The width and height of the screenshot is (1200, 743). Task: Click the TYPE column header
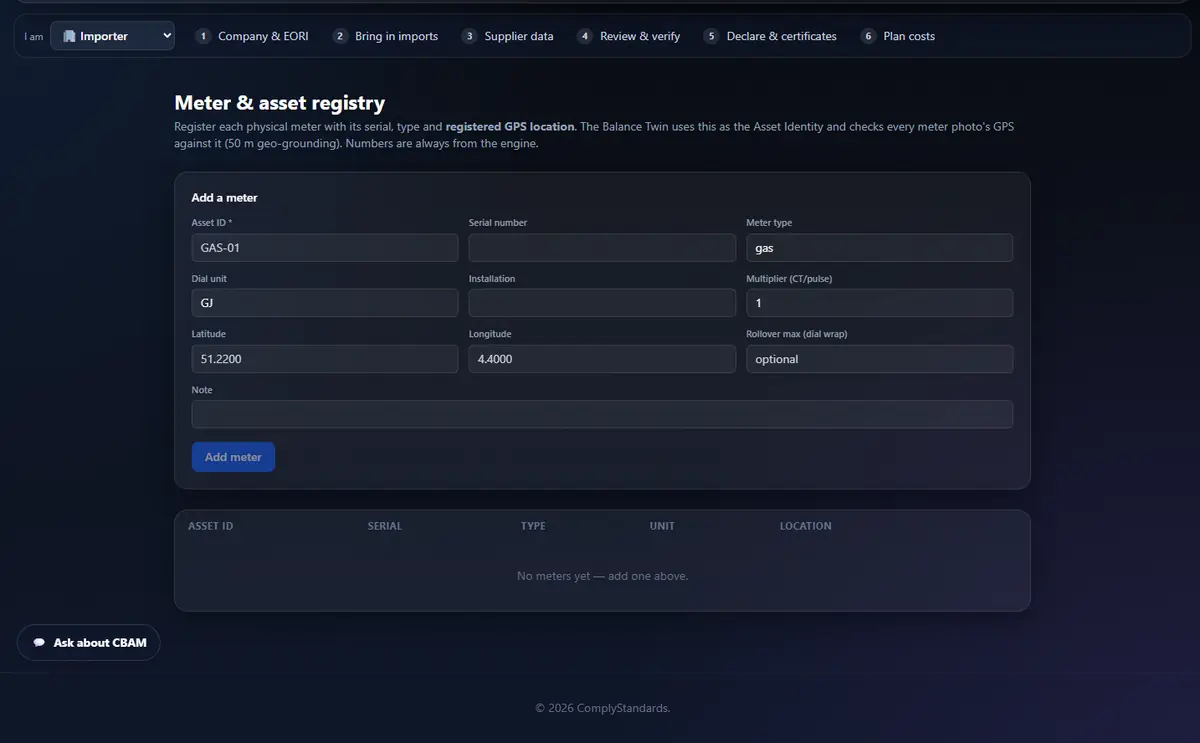(x=533, y=526)
